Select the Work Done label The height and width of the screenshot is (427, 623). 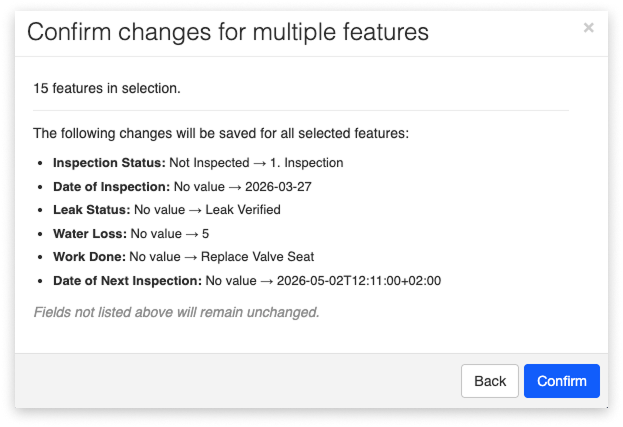(89, 257)
